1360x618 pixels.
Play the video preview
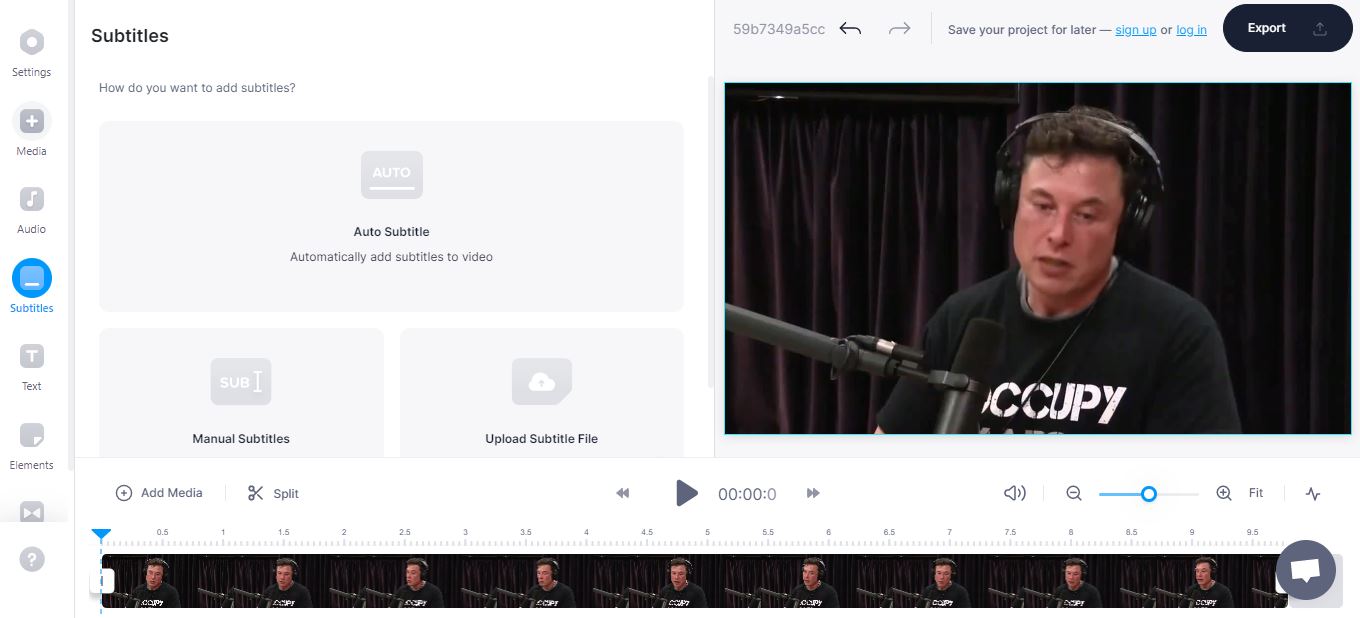tap(686, 493)
